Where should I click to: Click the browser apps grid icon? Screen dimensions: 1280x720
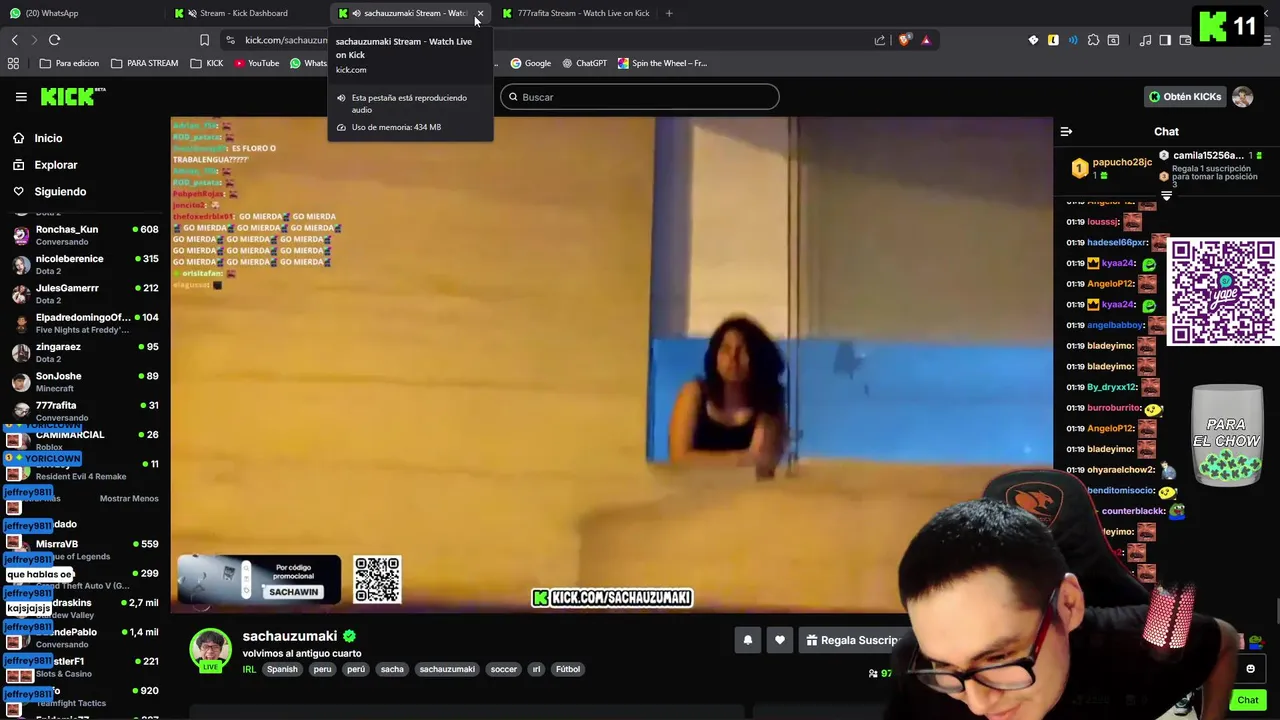pos(13,63)
